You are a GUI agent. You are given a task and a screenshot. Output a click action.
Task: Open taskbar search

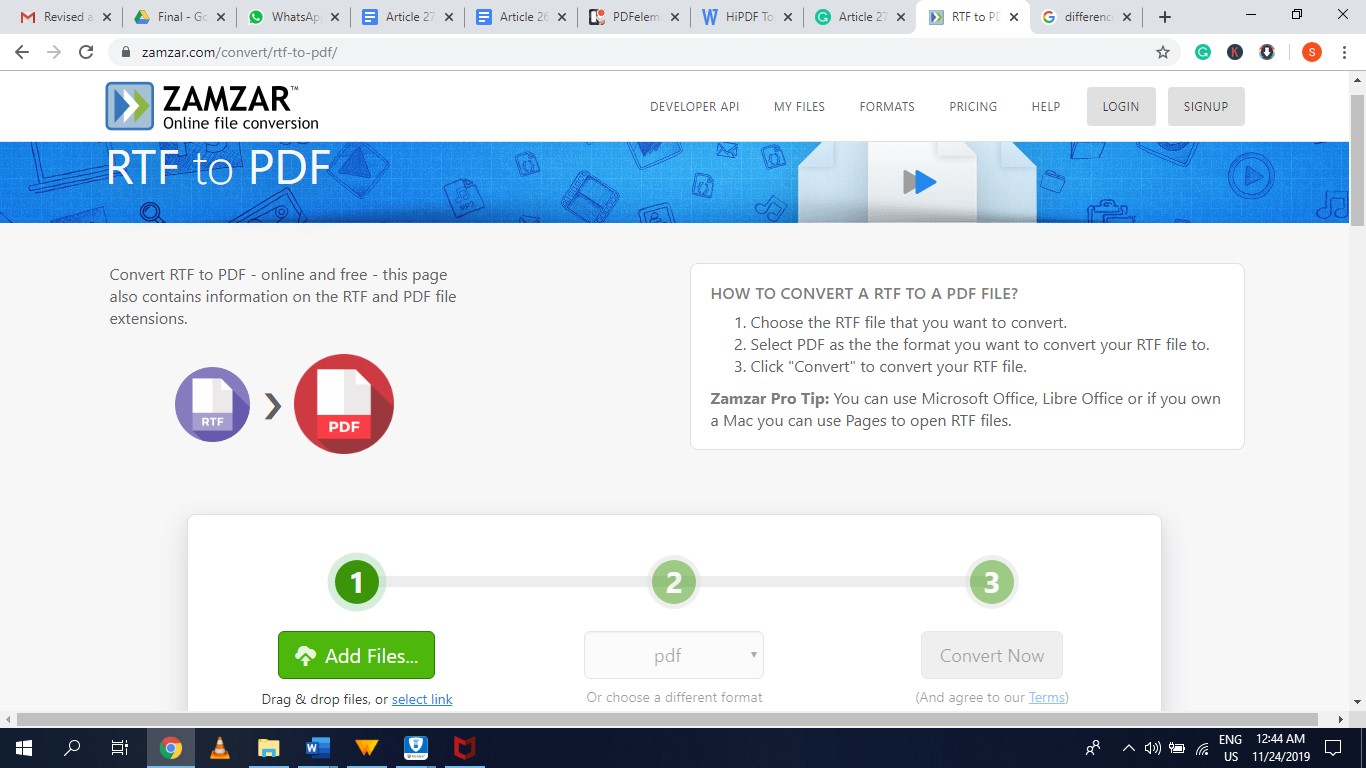[72, 747]
